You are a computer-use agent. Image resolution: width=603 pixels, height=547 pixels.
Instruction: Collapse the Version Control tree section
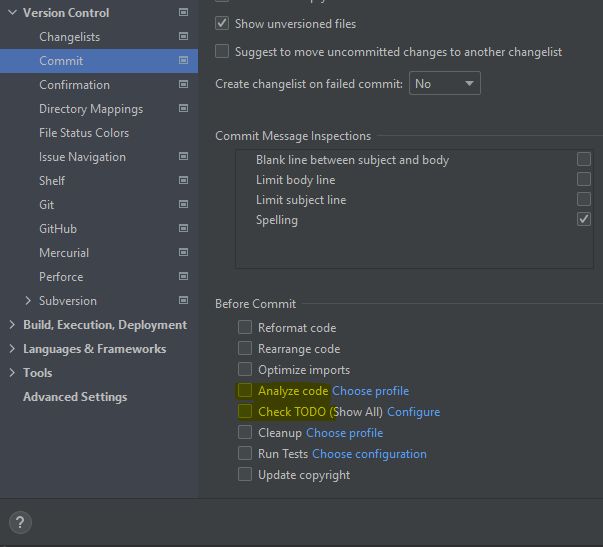click(x=12, y=12)
